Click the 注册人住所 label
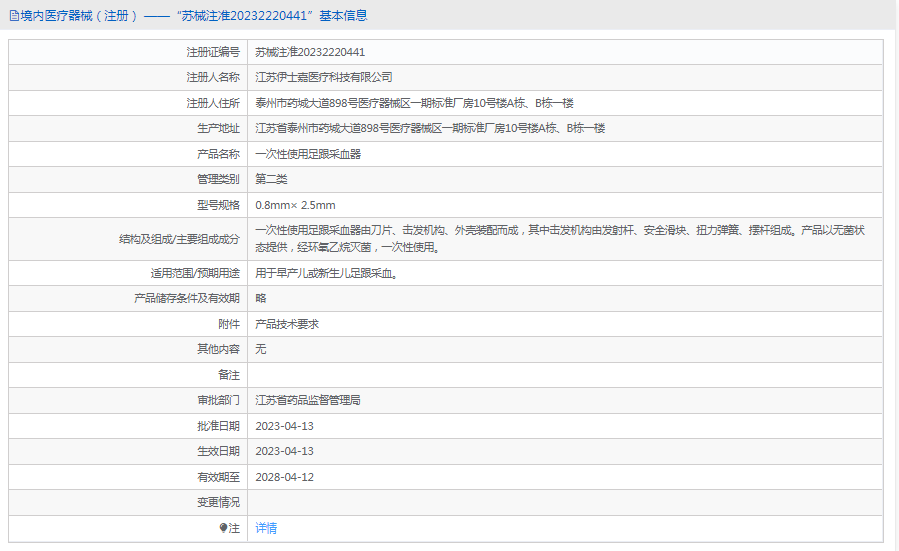 pyautogui.click(x=213, y=103)
